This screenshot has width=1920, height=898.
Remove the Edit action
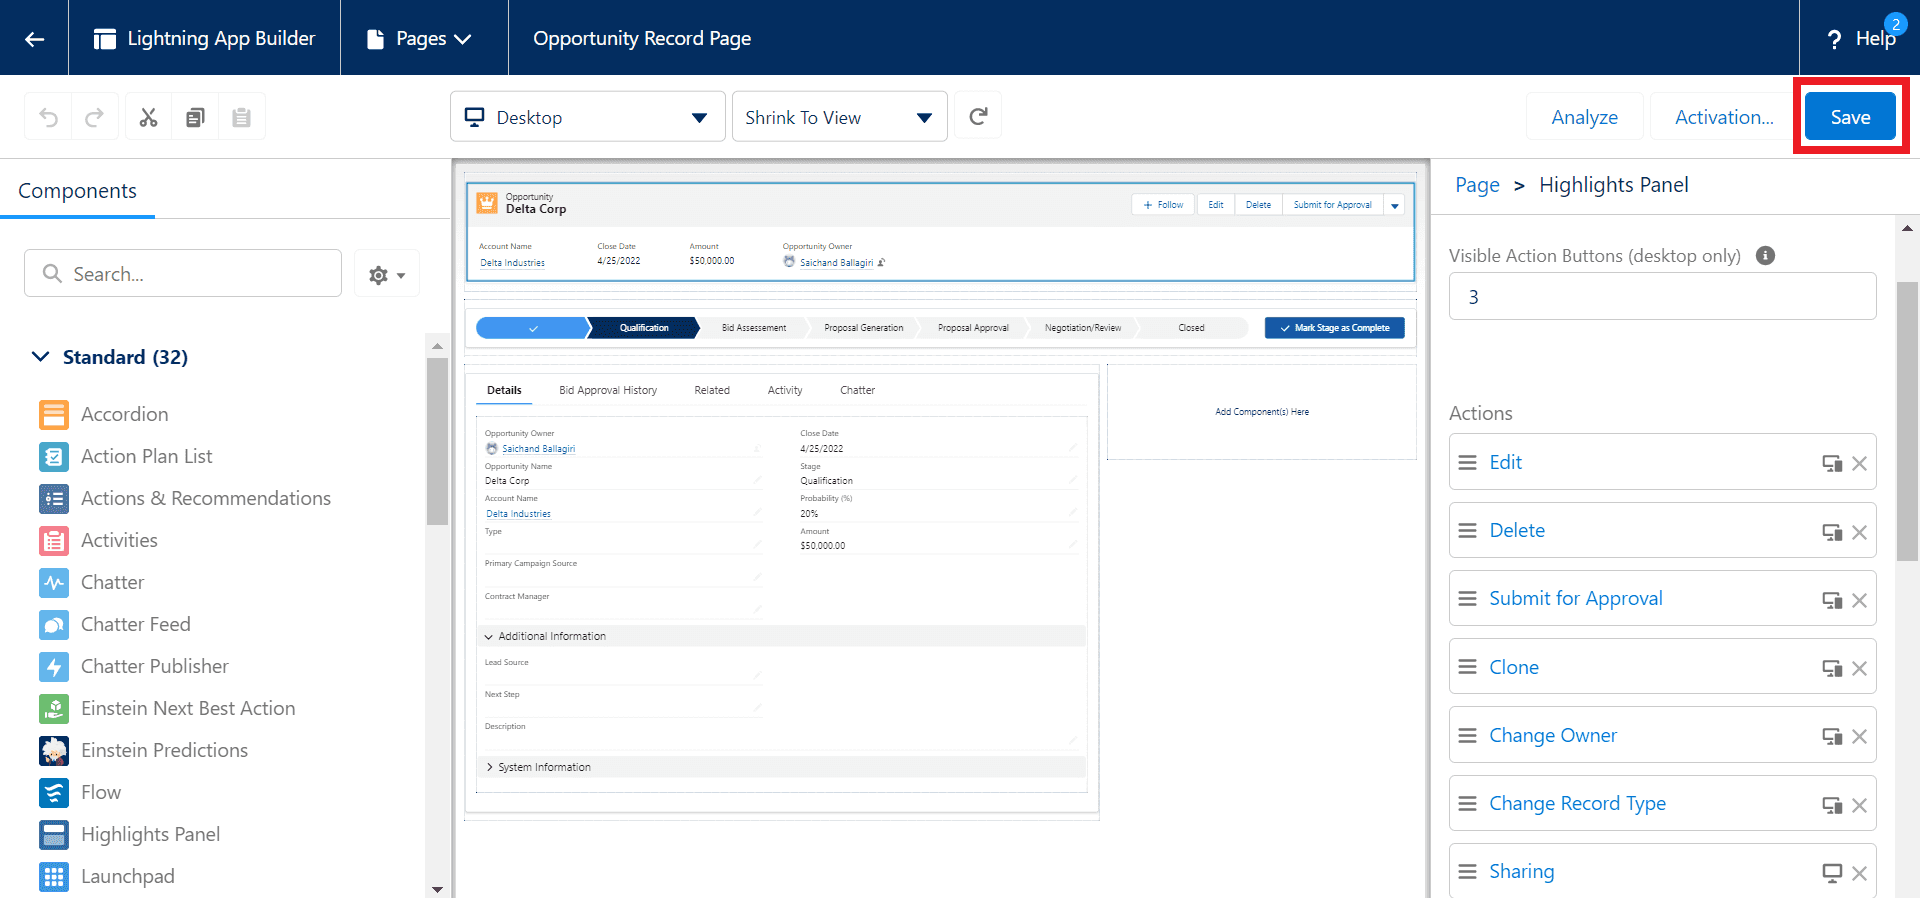(1859, 463)
